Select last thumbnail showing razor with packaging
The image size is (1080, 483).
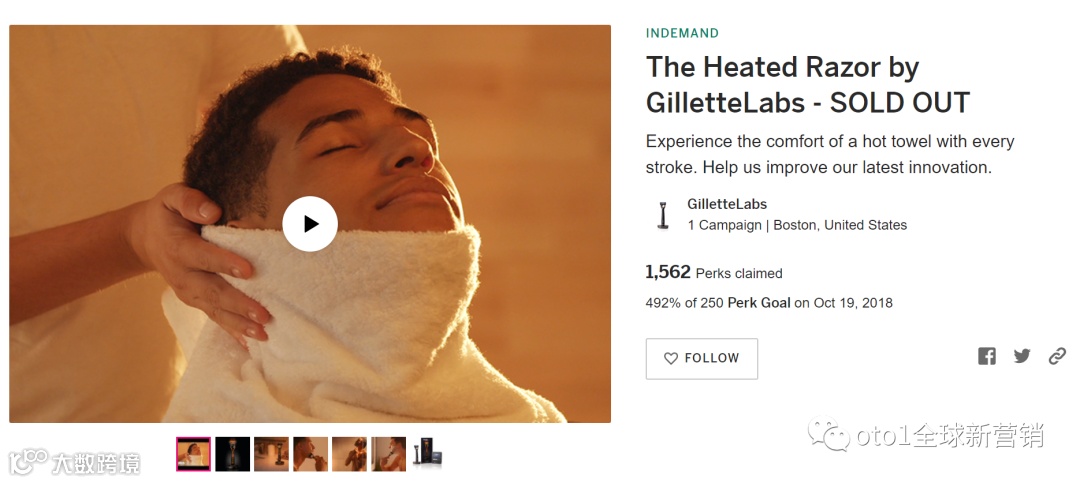pyautogui.click(x=427, y=454)
